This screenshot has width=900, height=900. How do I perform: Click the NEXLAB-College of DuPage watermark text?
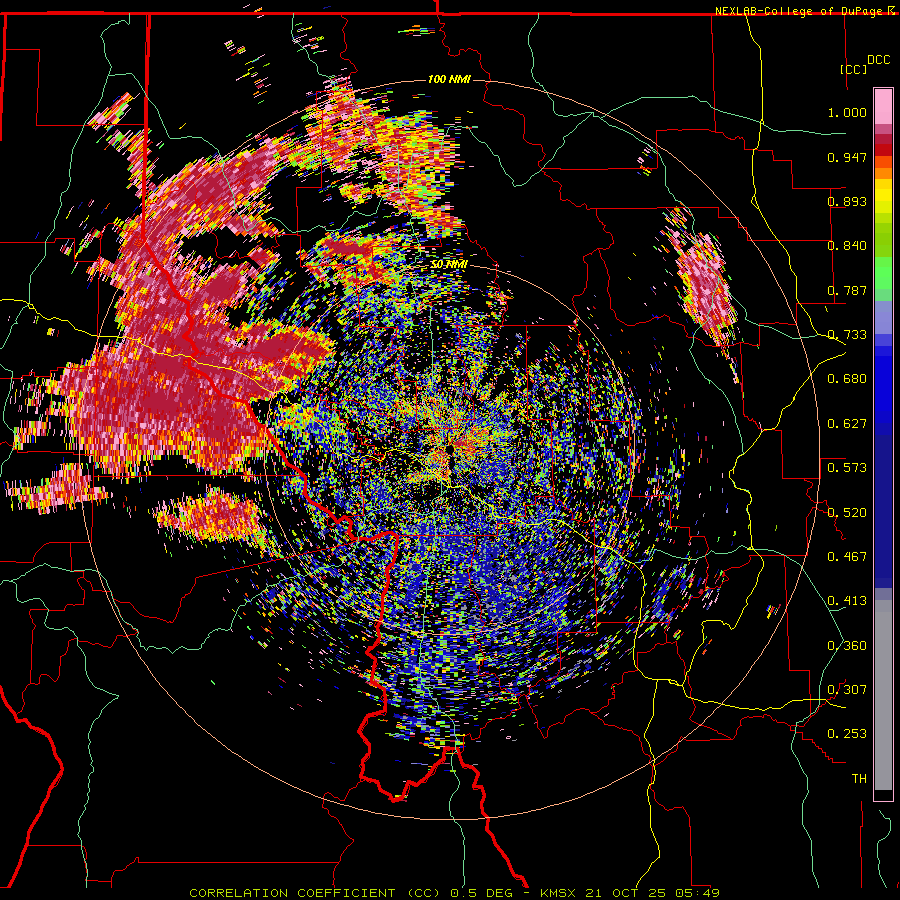pyautogui.click(x=804, y=11)
